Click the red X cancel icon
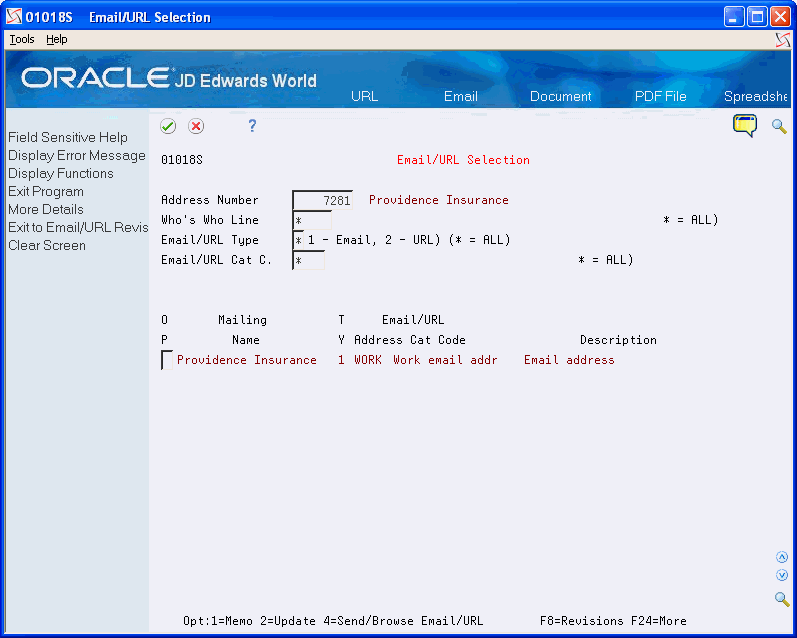The height and width of the screenshot is (638, 797). click(196, 126)
